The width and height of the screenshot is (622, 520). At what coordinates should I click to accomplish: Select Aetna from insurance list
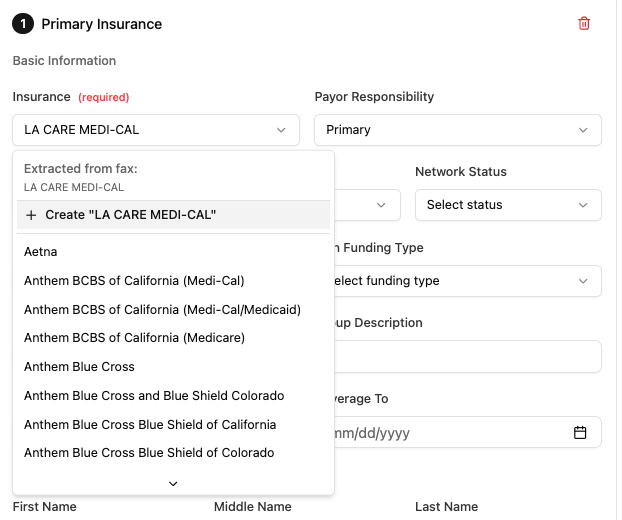(173, 252)
